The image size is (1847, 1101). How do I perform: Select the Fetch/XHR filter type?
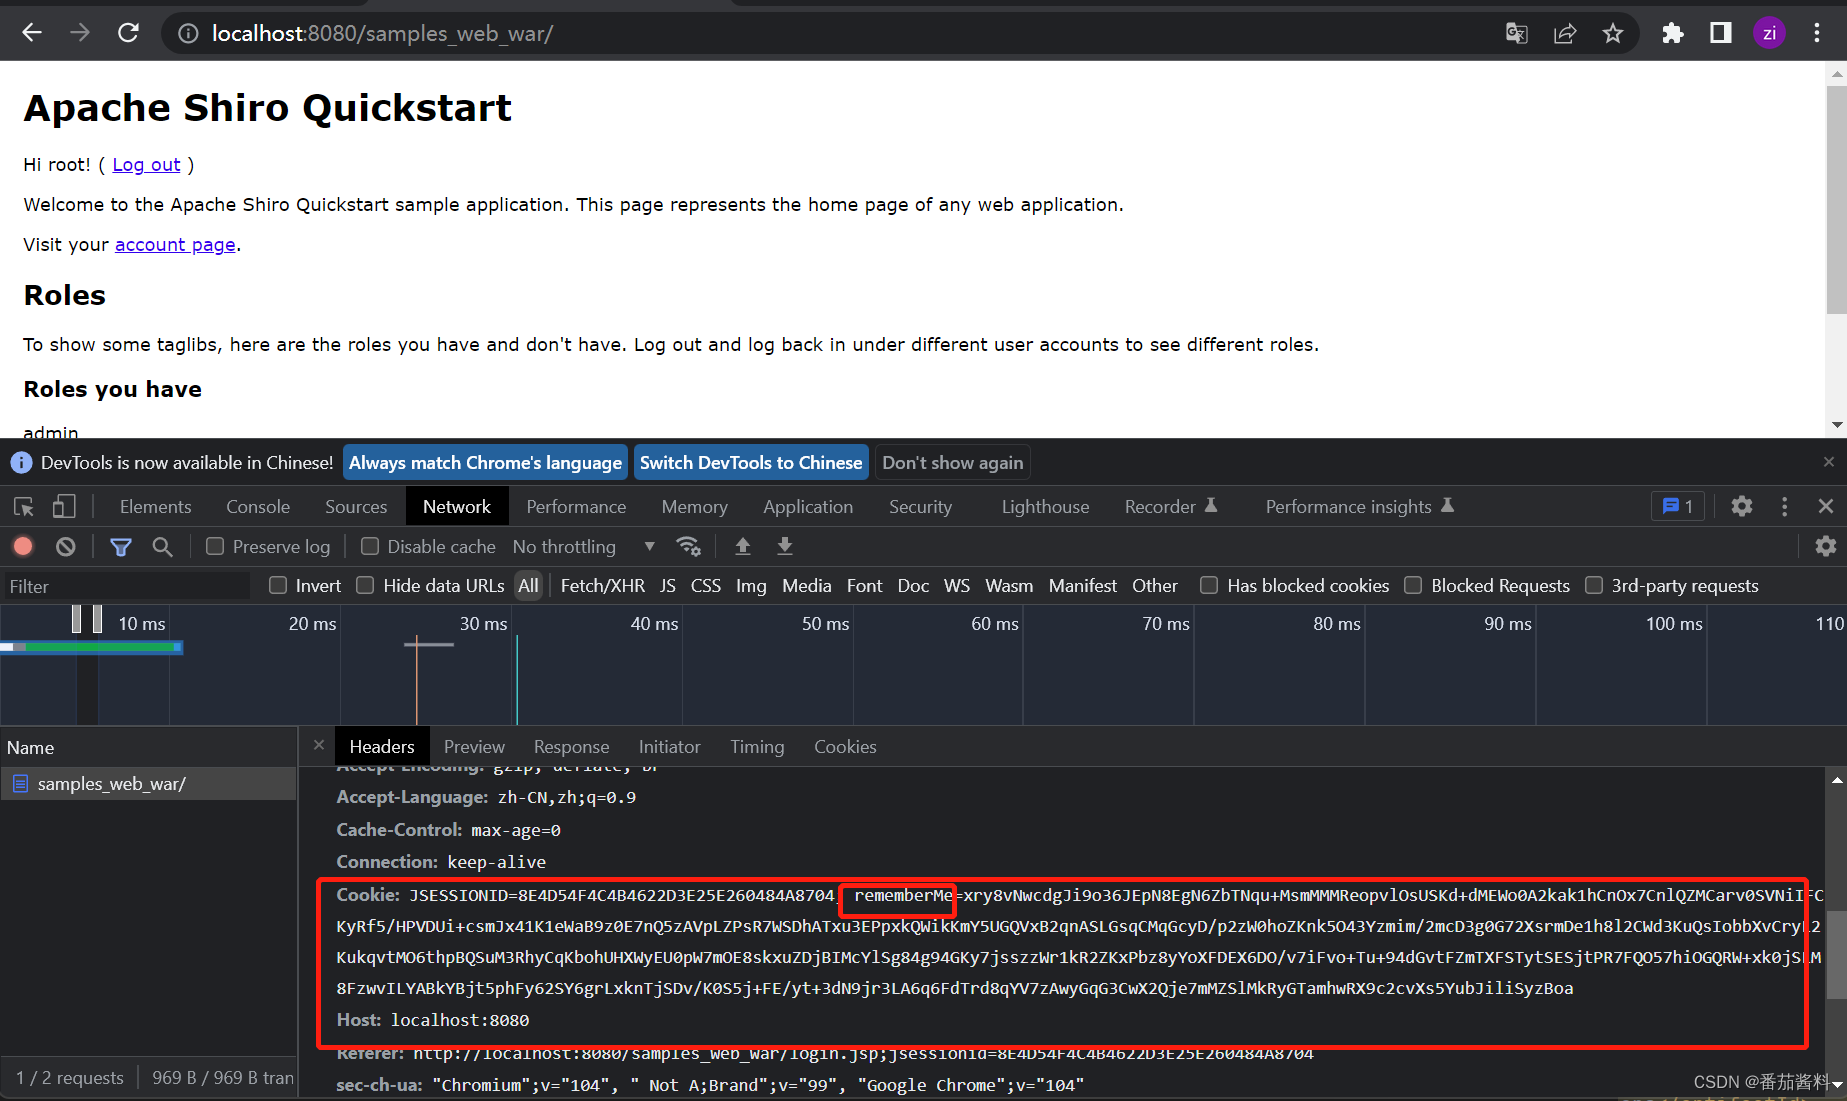pos(602,586)
